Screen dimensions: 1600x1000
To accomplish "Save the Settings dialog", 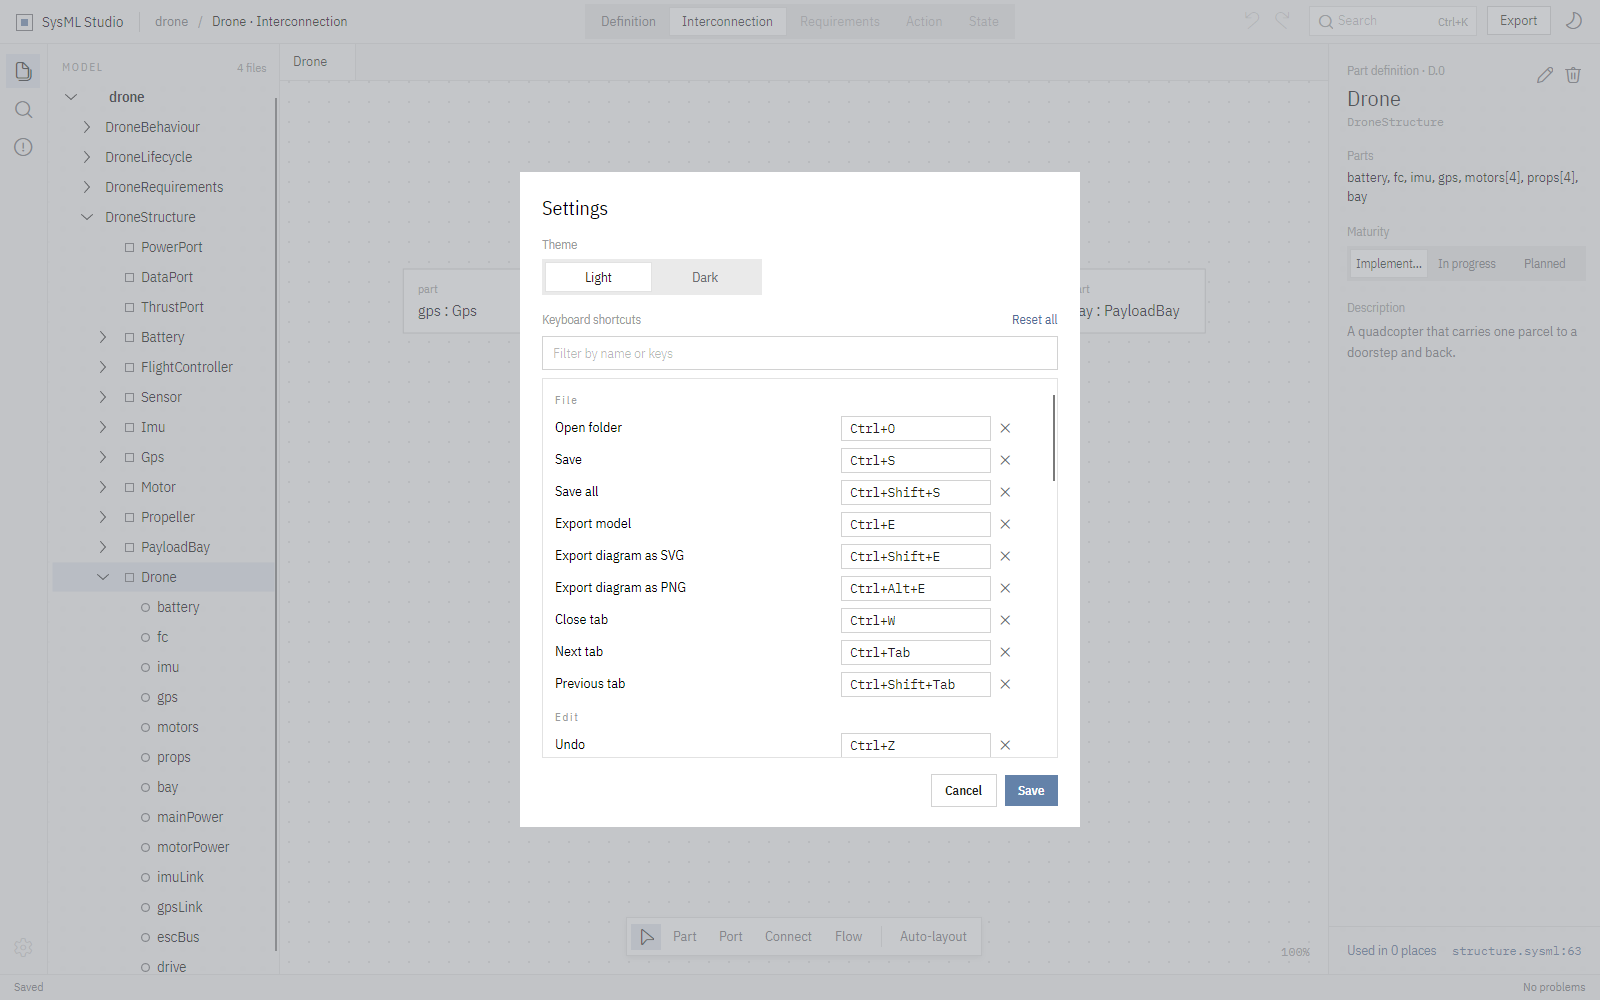I will 1031,790.
